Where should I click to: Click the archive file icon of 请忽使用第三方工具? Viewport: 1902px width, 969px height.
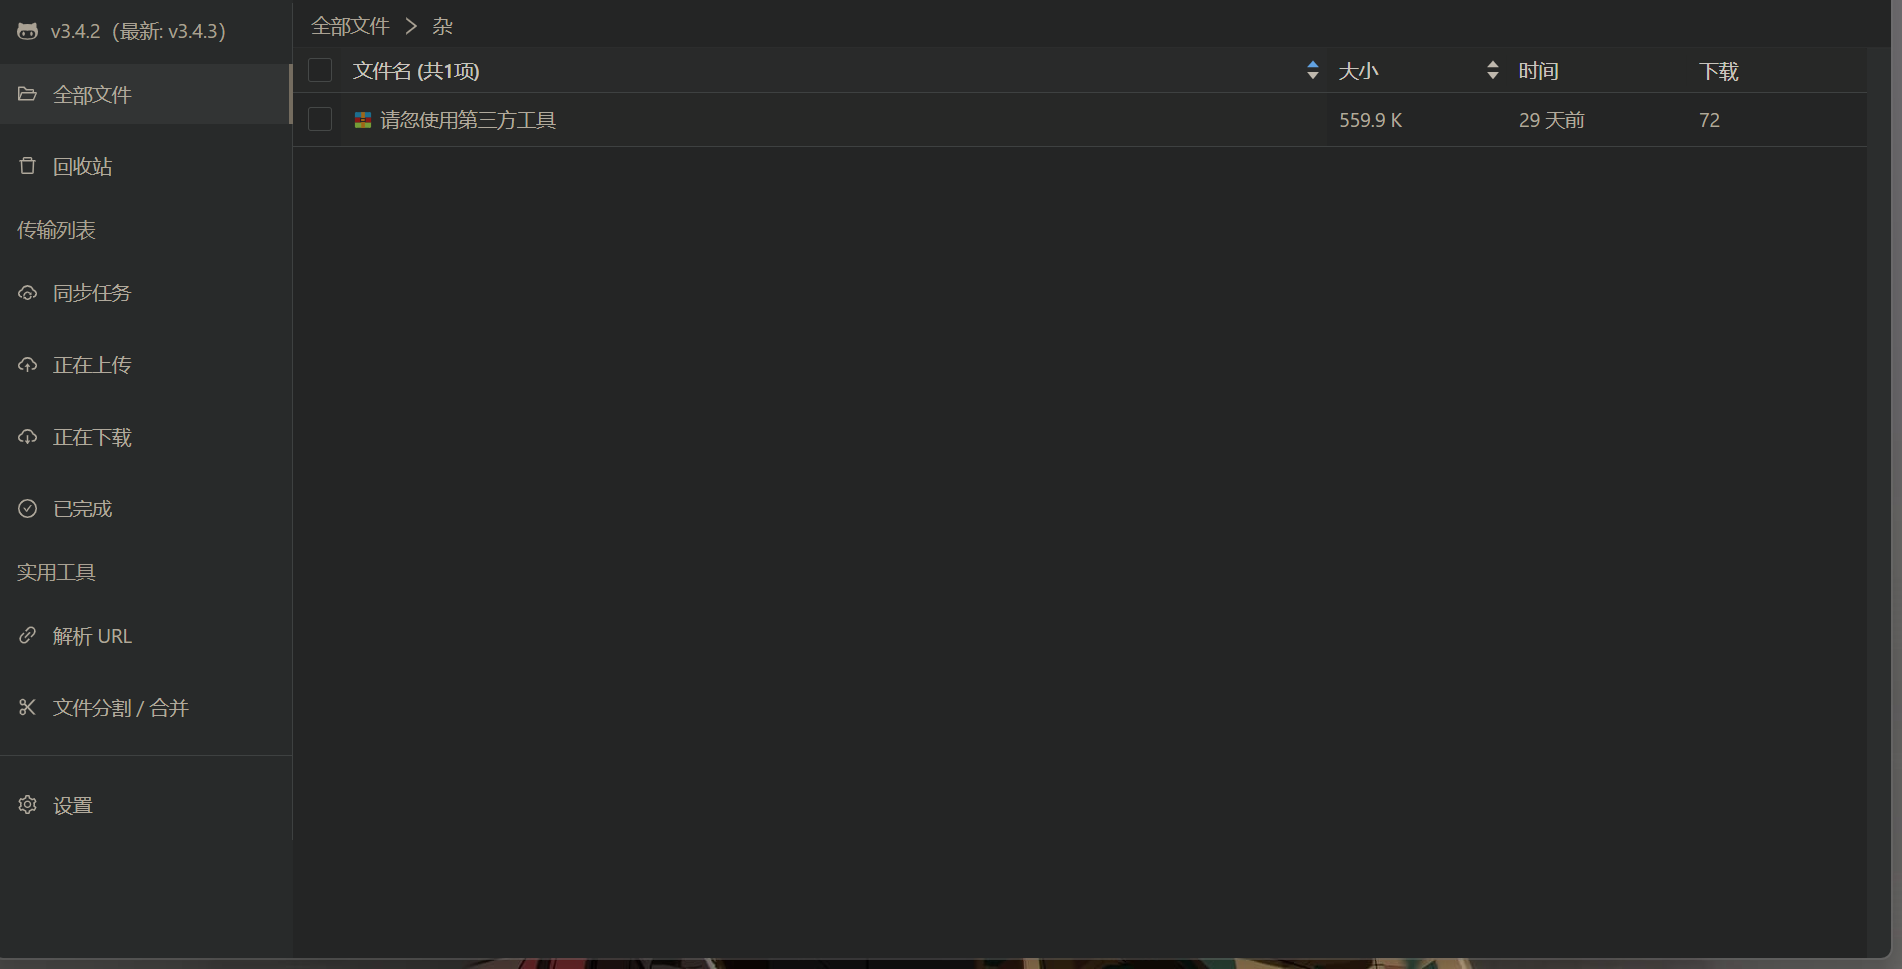[363, 120]
